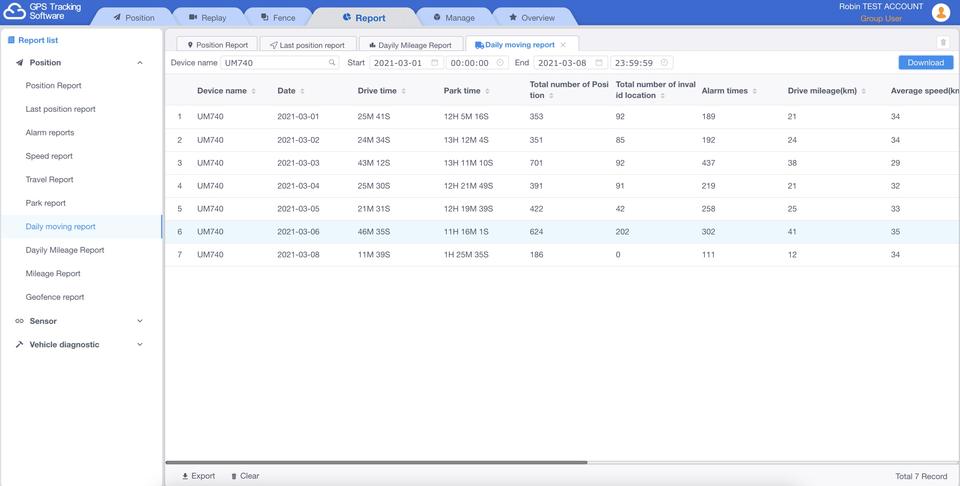Viewport: 960px width, 486px height.
Task: Open the Start date calendar icon
Action: tap(434, 62)
